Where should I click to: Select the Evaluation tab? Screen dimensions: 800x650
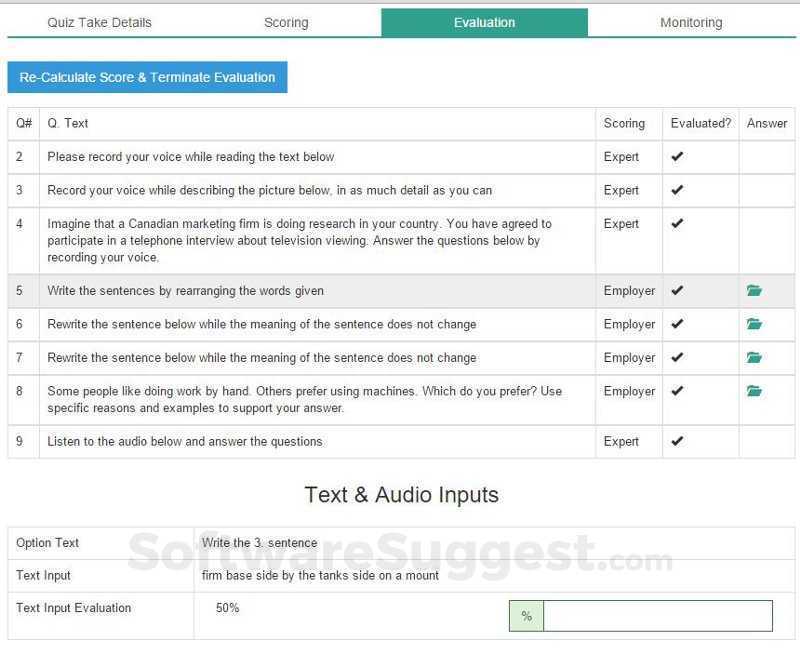(484, 22)
